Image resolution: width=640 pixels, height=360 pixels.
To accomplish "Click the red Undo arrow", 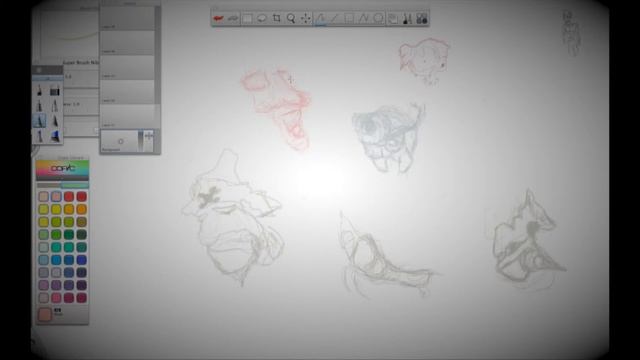I will 218,18.
